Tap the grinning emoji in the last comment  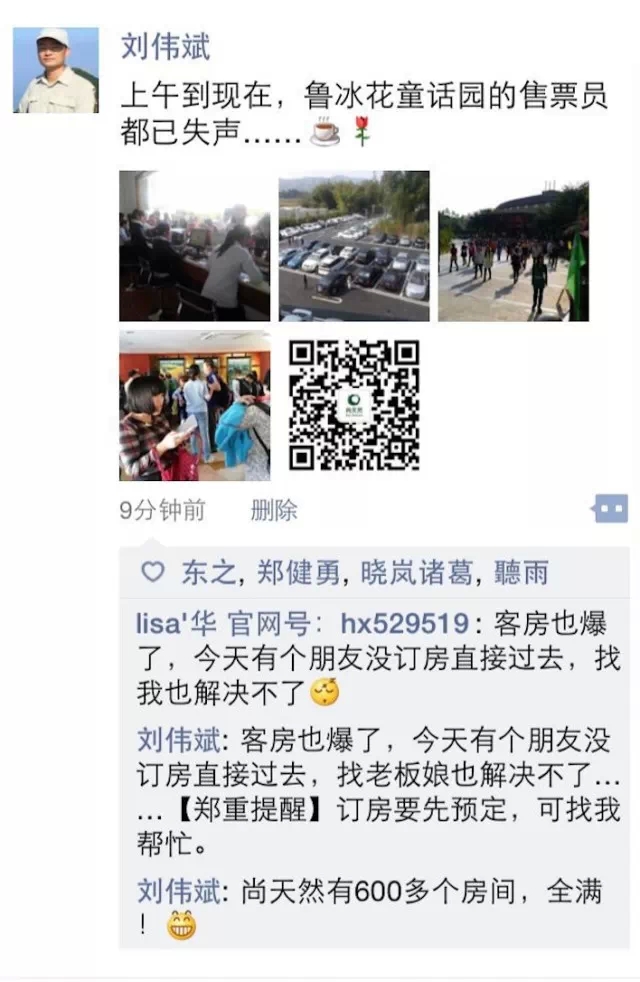(x=182, y=925)
